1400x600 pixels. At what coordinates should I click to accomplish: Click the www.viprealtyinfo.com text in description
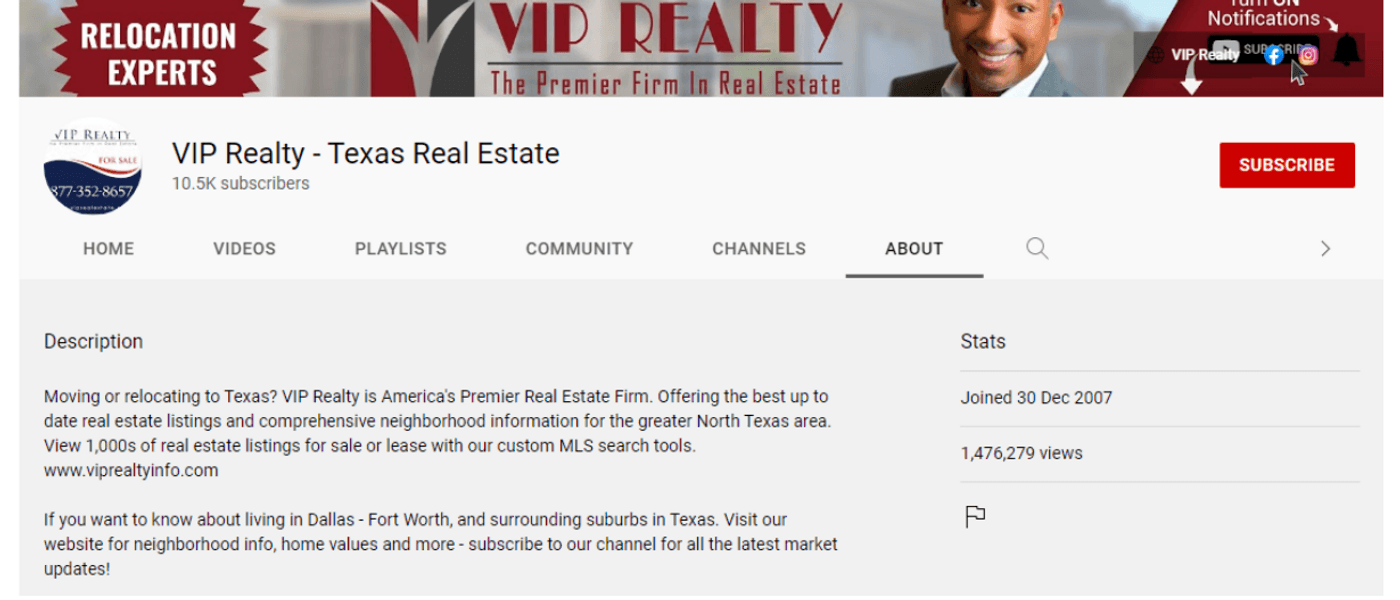click(x=131, y=470)
